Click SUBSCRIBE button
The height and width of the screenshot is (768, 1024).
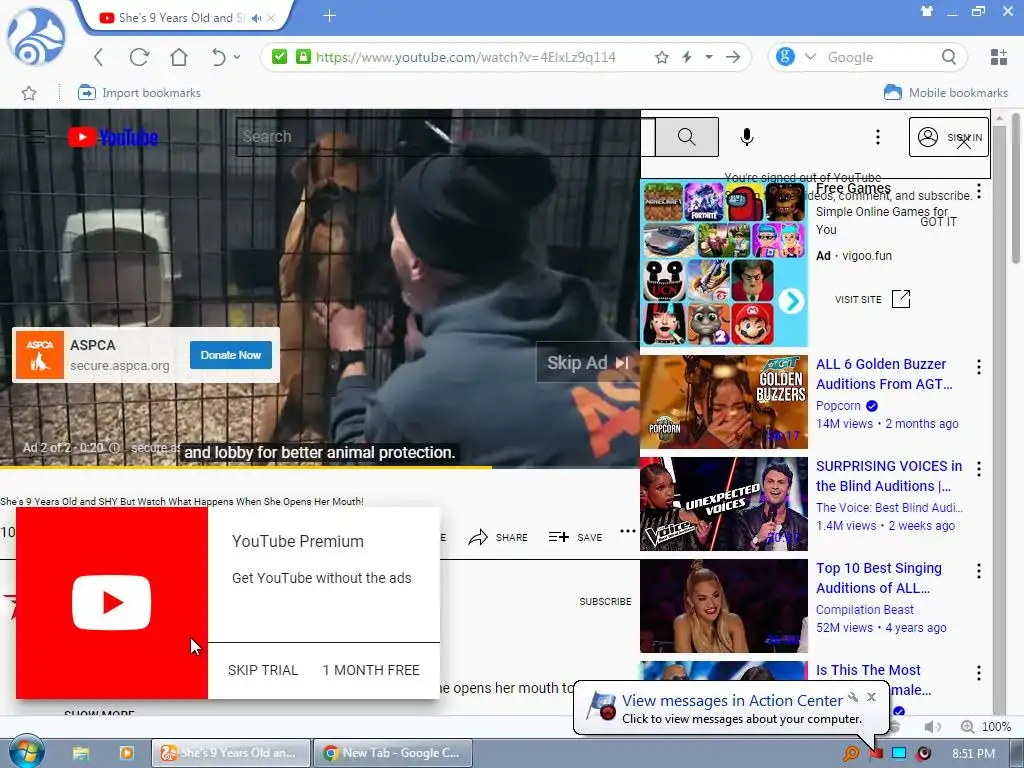point(605,601)
